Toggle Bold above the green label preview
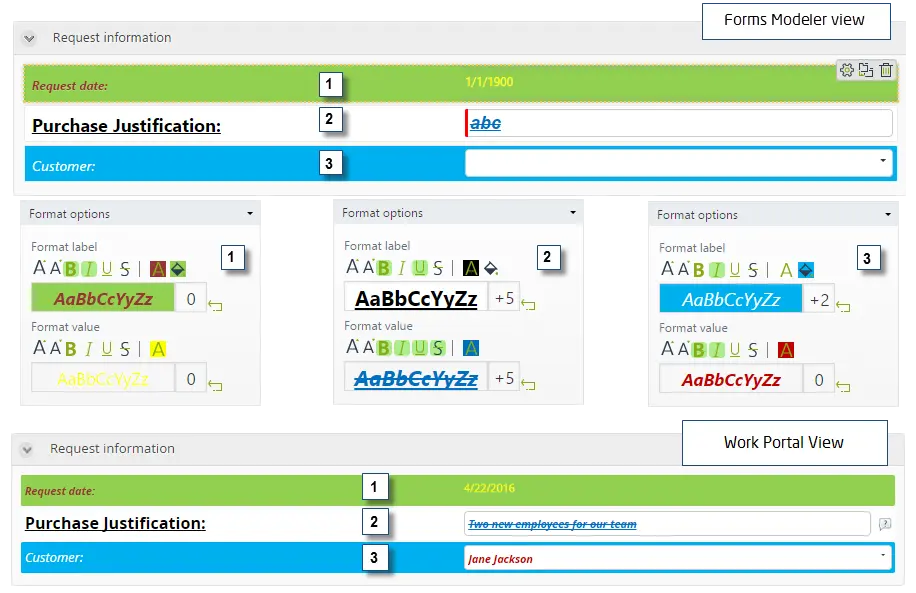The image size is (916, 593). pyautogui.click(x=71, y=269)
